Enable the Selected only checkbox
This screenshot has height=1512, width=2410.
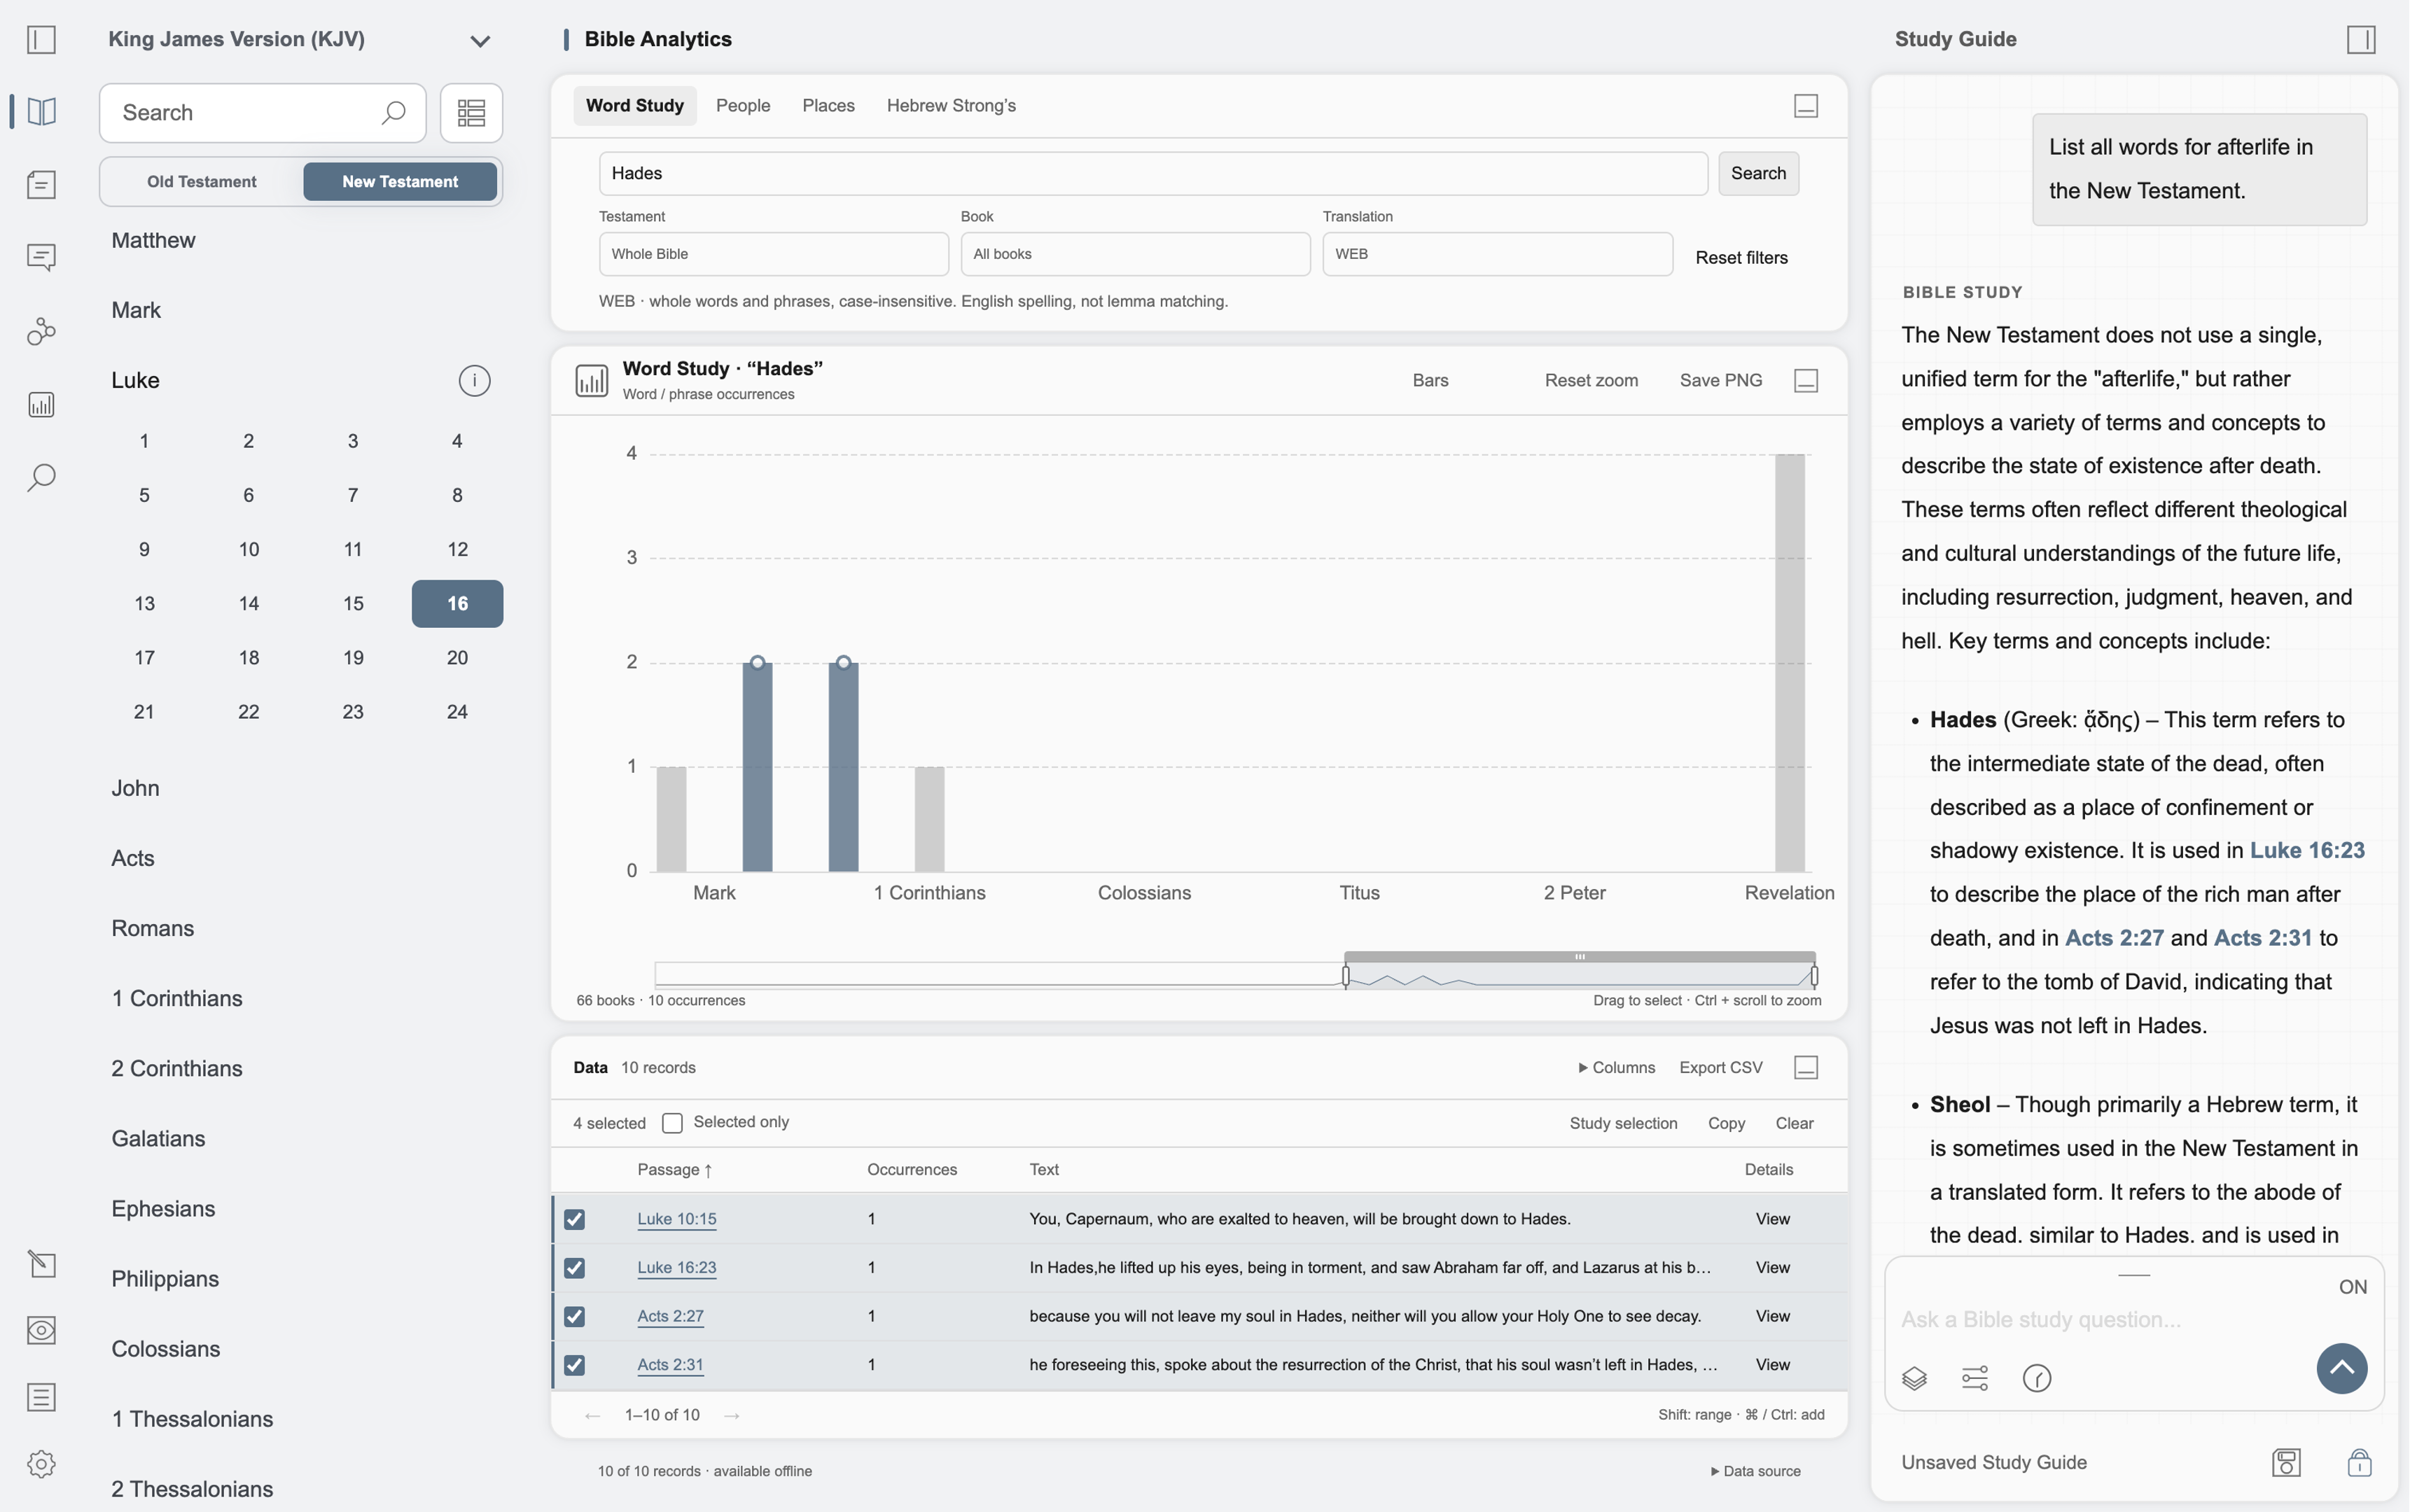672,1123
